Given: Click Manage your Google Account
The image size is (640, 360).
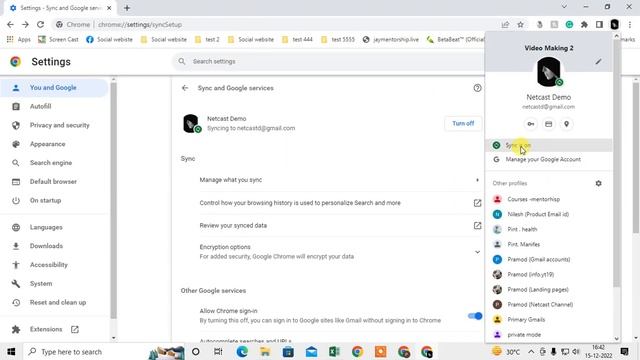Looking at the screenshot, I should coord(549,160).
